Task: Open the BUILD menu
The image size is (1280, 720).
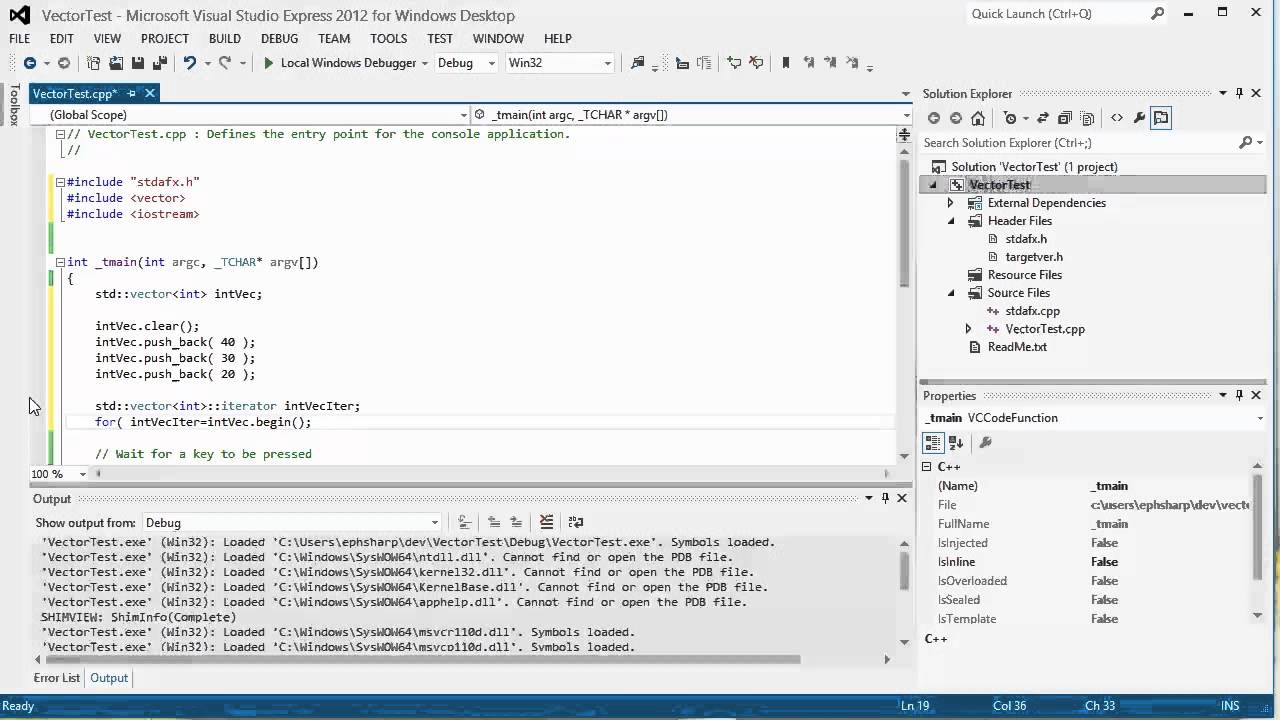Action: 225,38
